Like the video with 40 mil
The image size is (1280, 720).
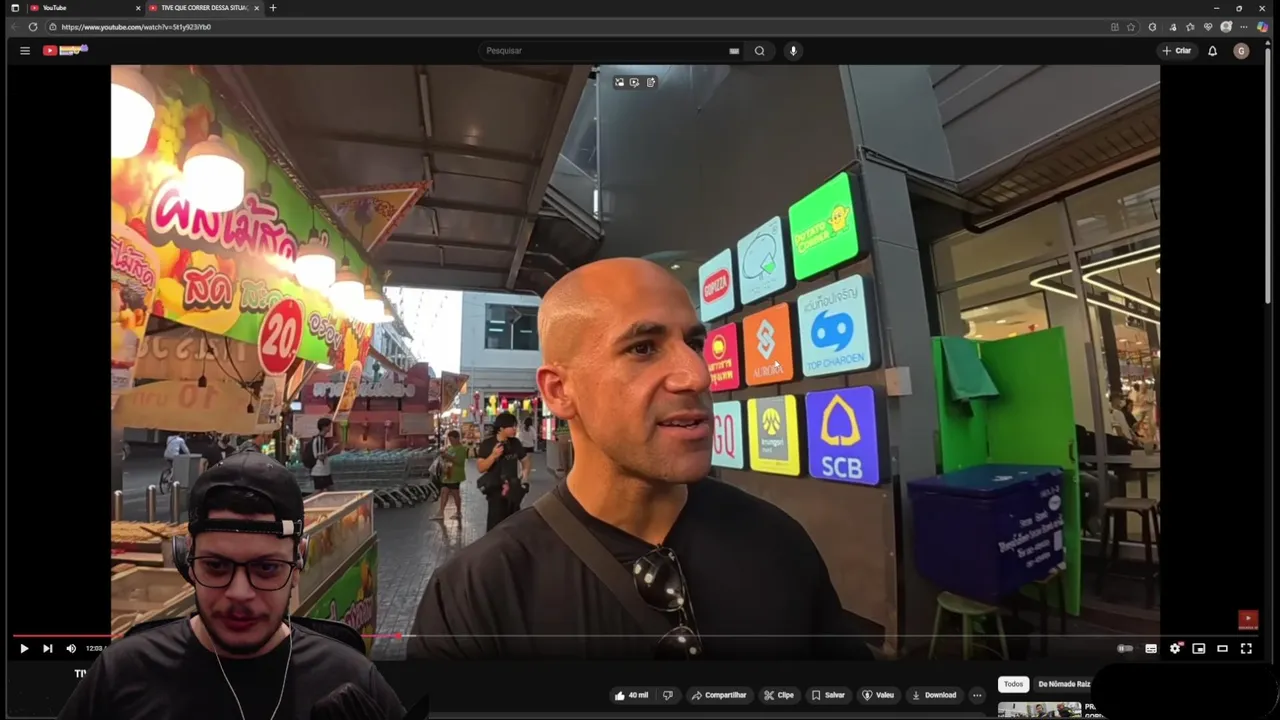pos(632,695)
